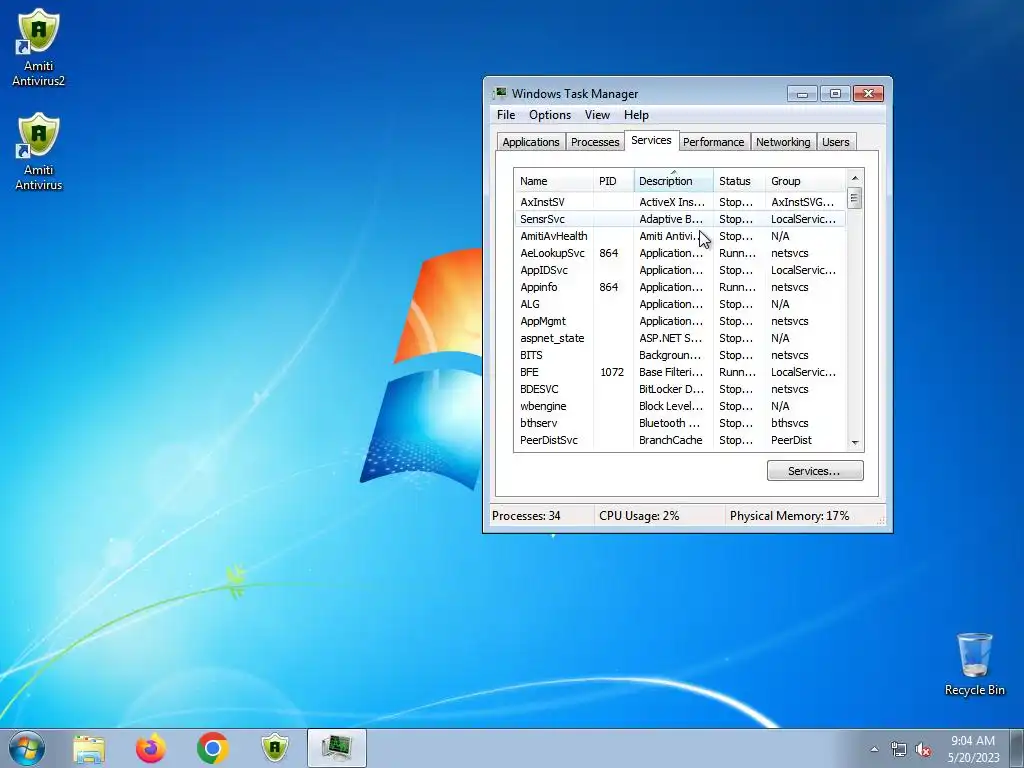Select the Services tab
This screenshot has height=768, width=1024.
tap(651, 140)
